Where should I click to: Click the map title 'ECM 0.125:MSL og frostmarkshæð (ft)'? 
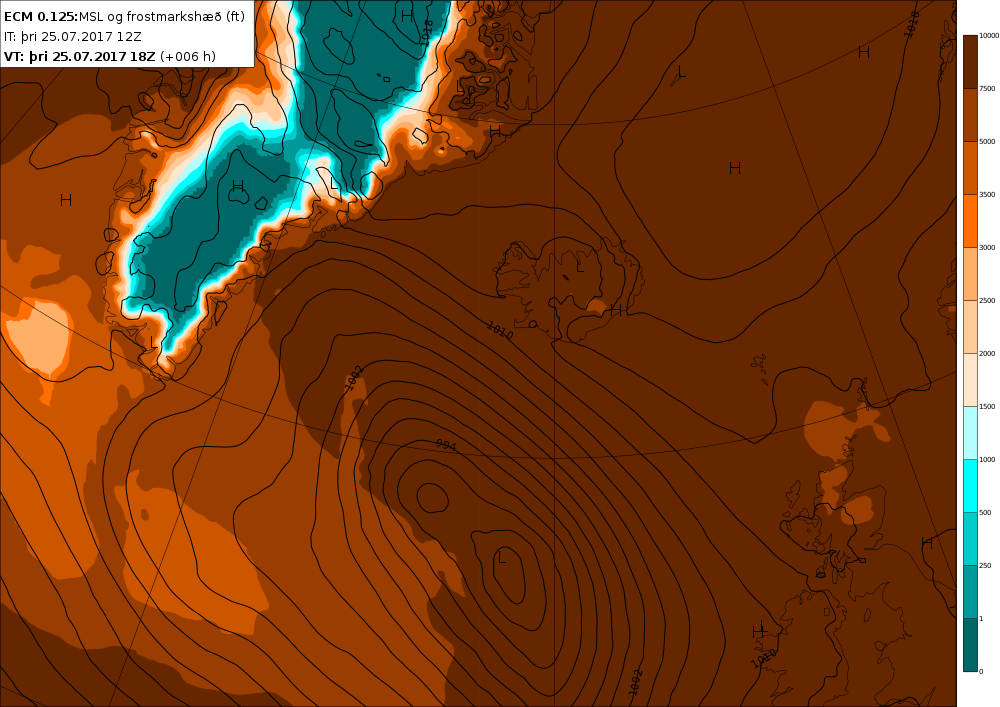tap(124, 16)
